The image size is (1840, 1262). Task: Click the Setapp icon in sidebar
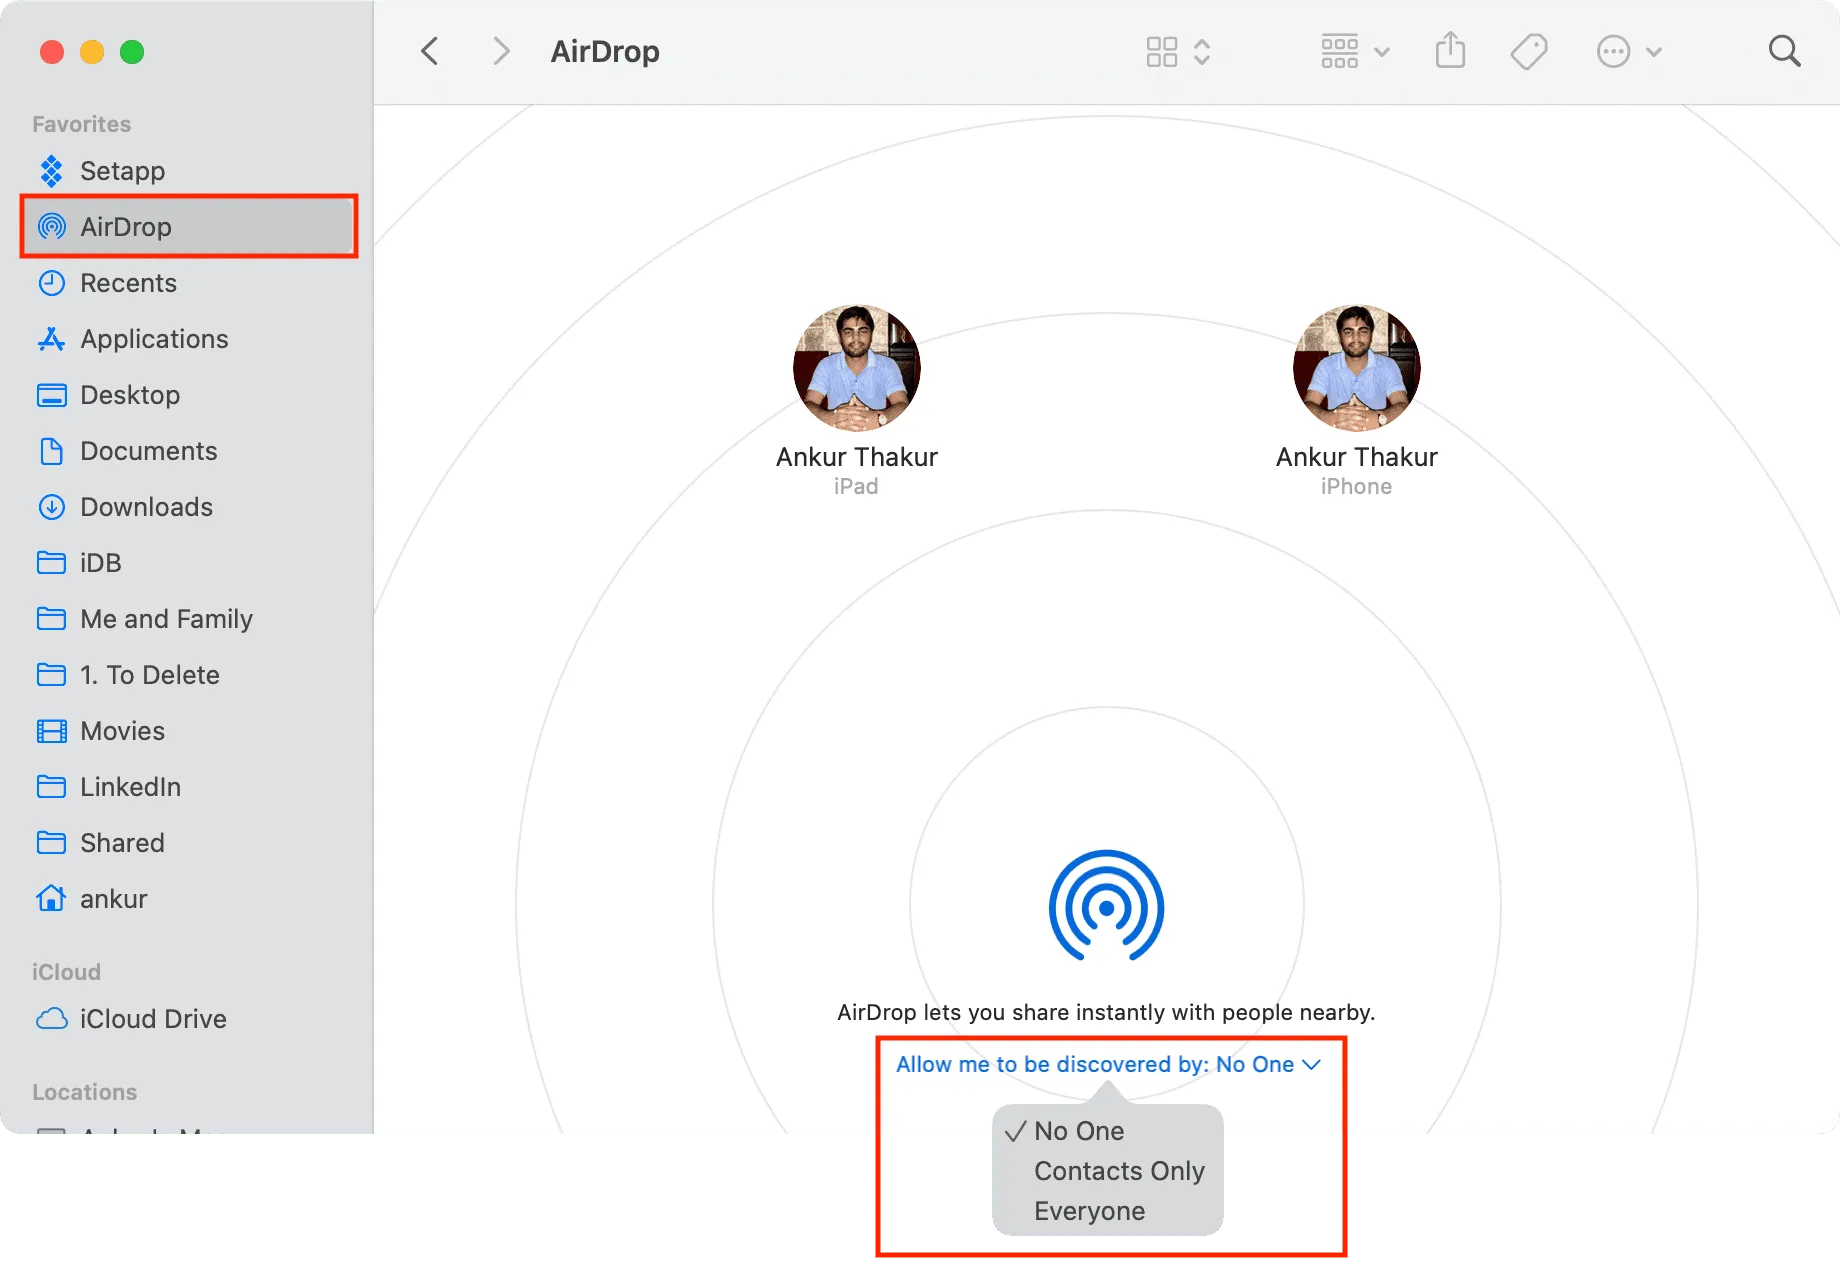click(x=51, y=171)
